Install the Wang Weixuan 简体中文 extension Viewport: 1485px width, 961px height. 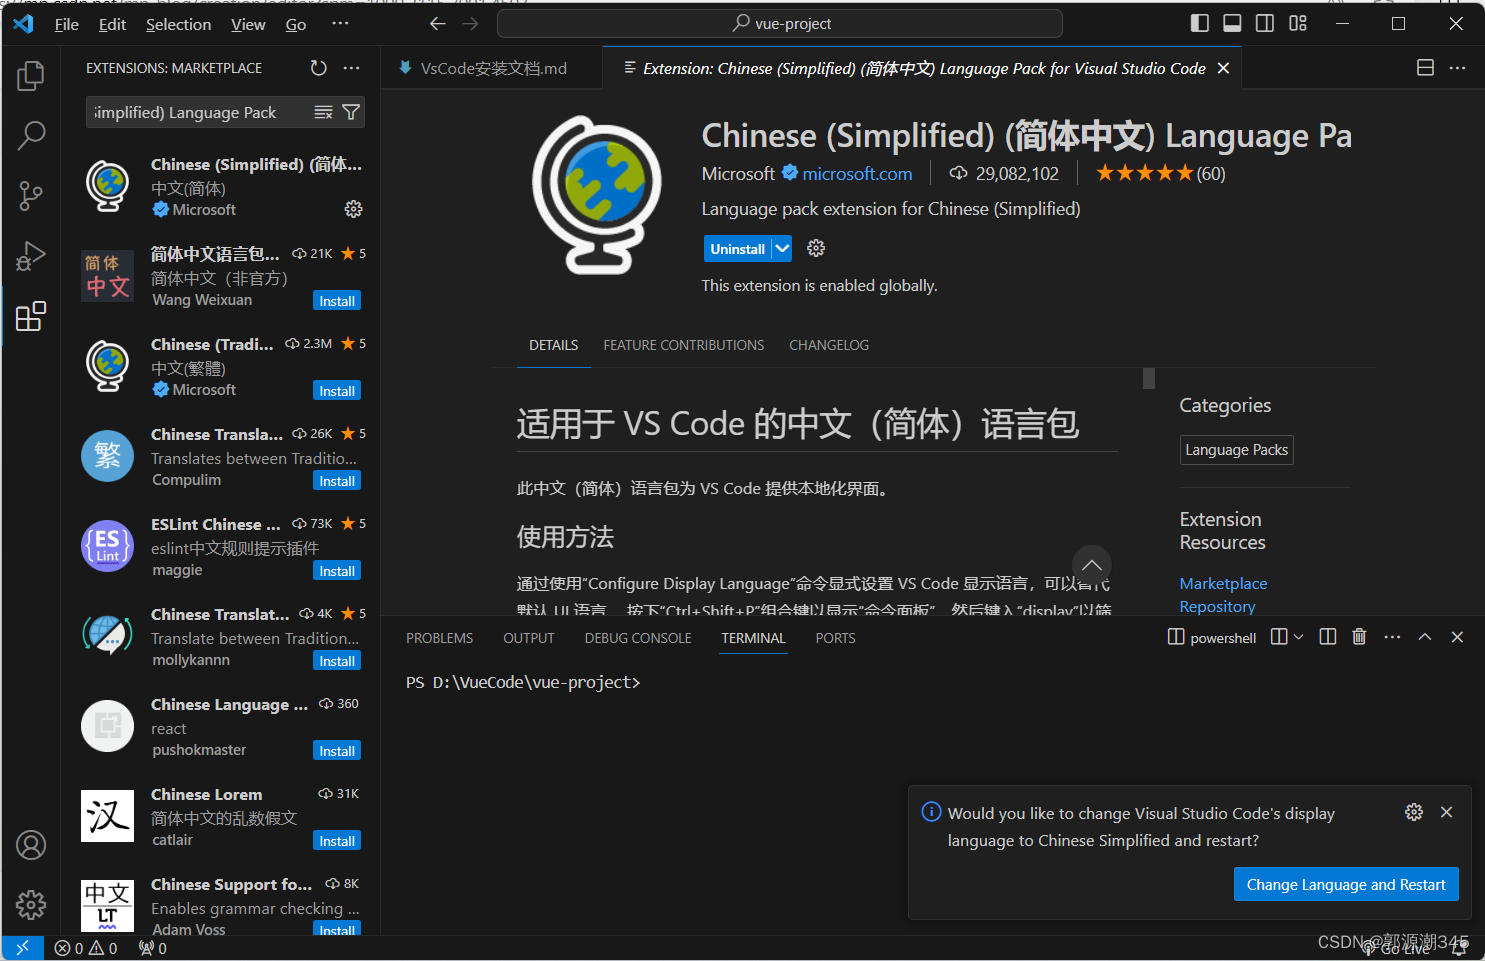(337, 301)
